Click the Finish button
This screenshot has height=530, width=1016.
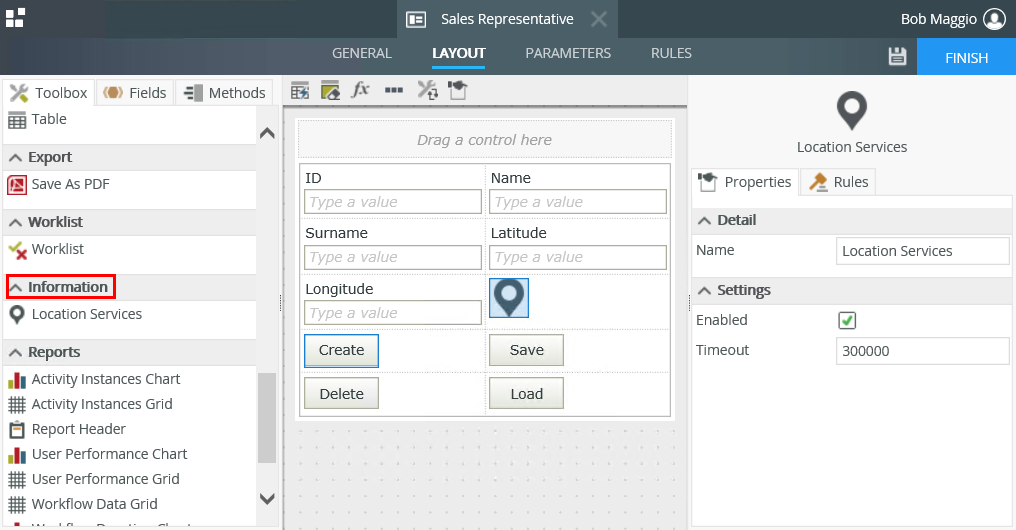click(966, 58)
